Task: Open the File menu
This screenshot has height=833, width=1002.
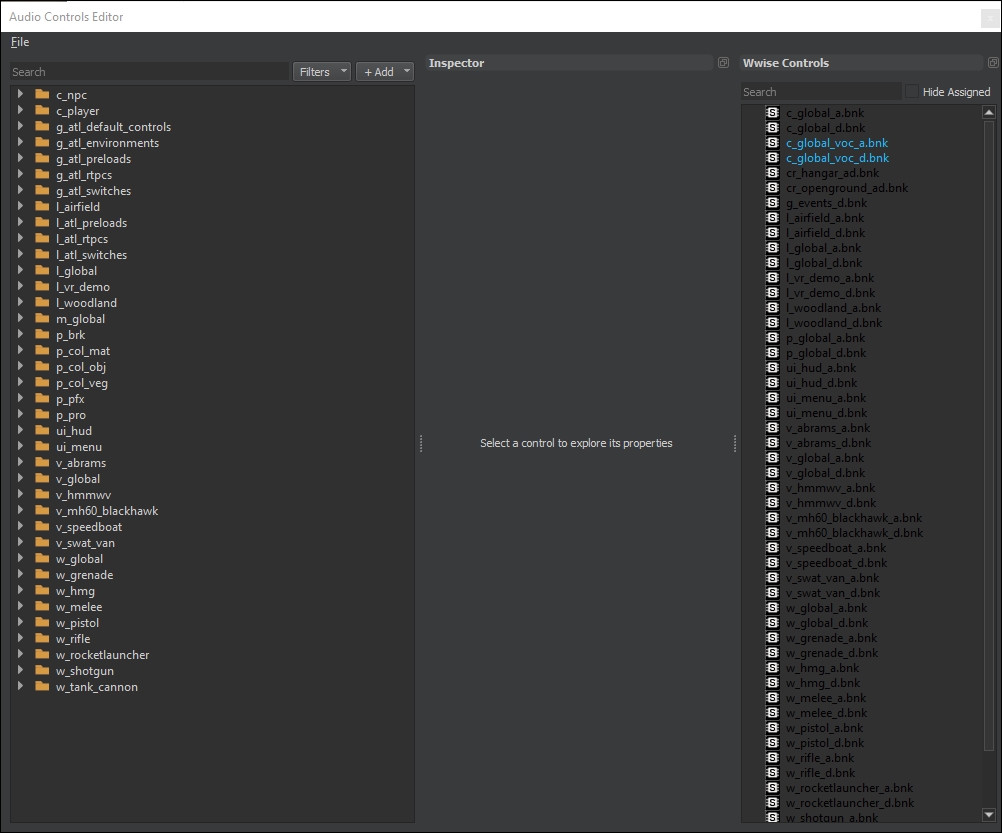Action: 20,42
